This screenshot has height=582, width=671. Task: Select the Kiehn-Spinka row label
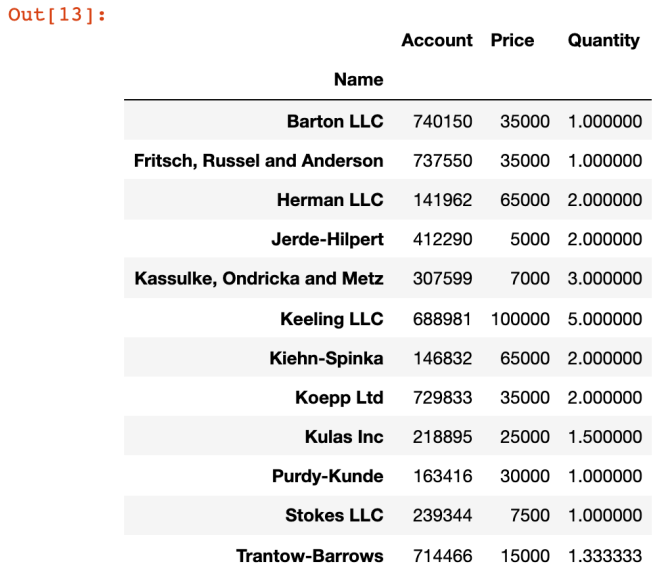click(326, 358)
